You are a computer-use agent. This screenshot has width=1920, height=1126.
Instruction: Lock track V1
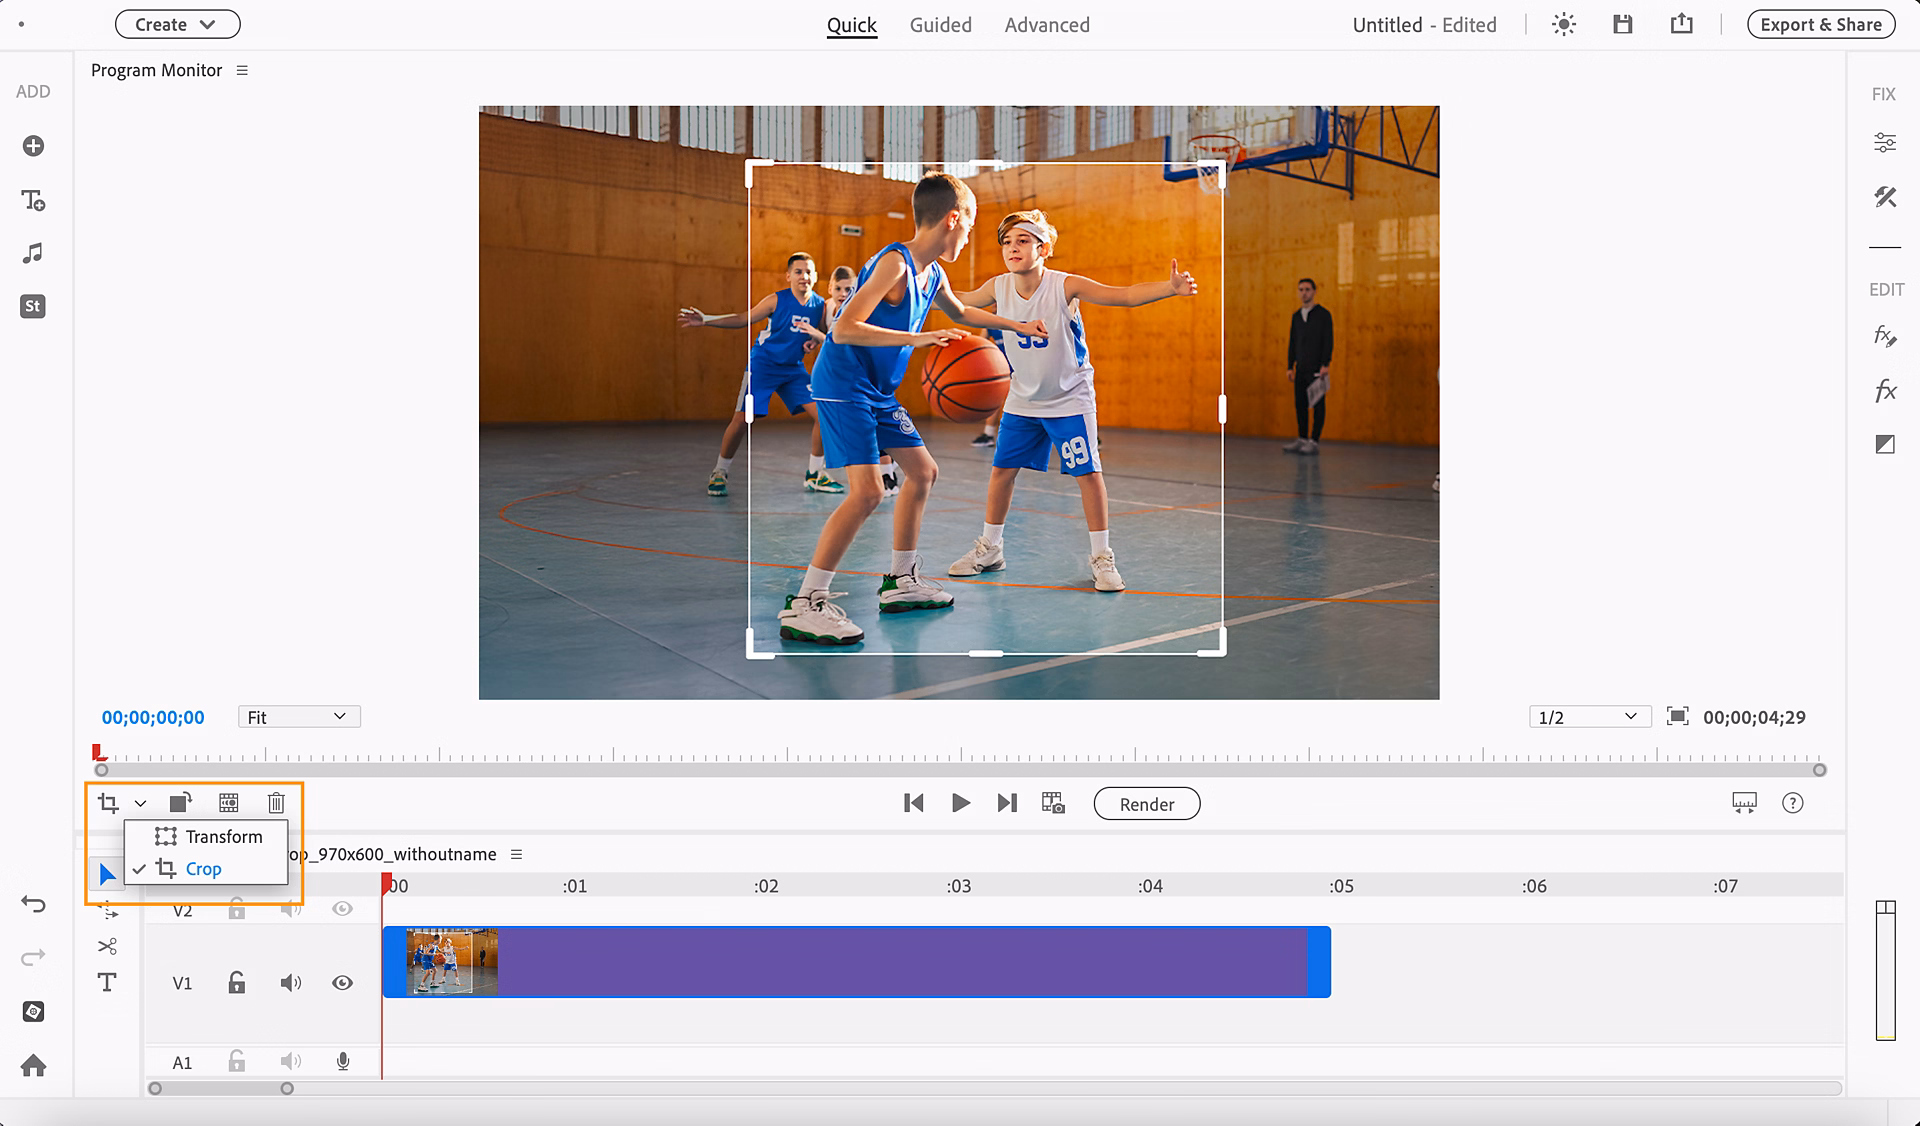(x=236, y=982)
